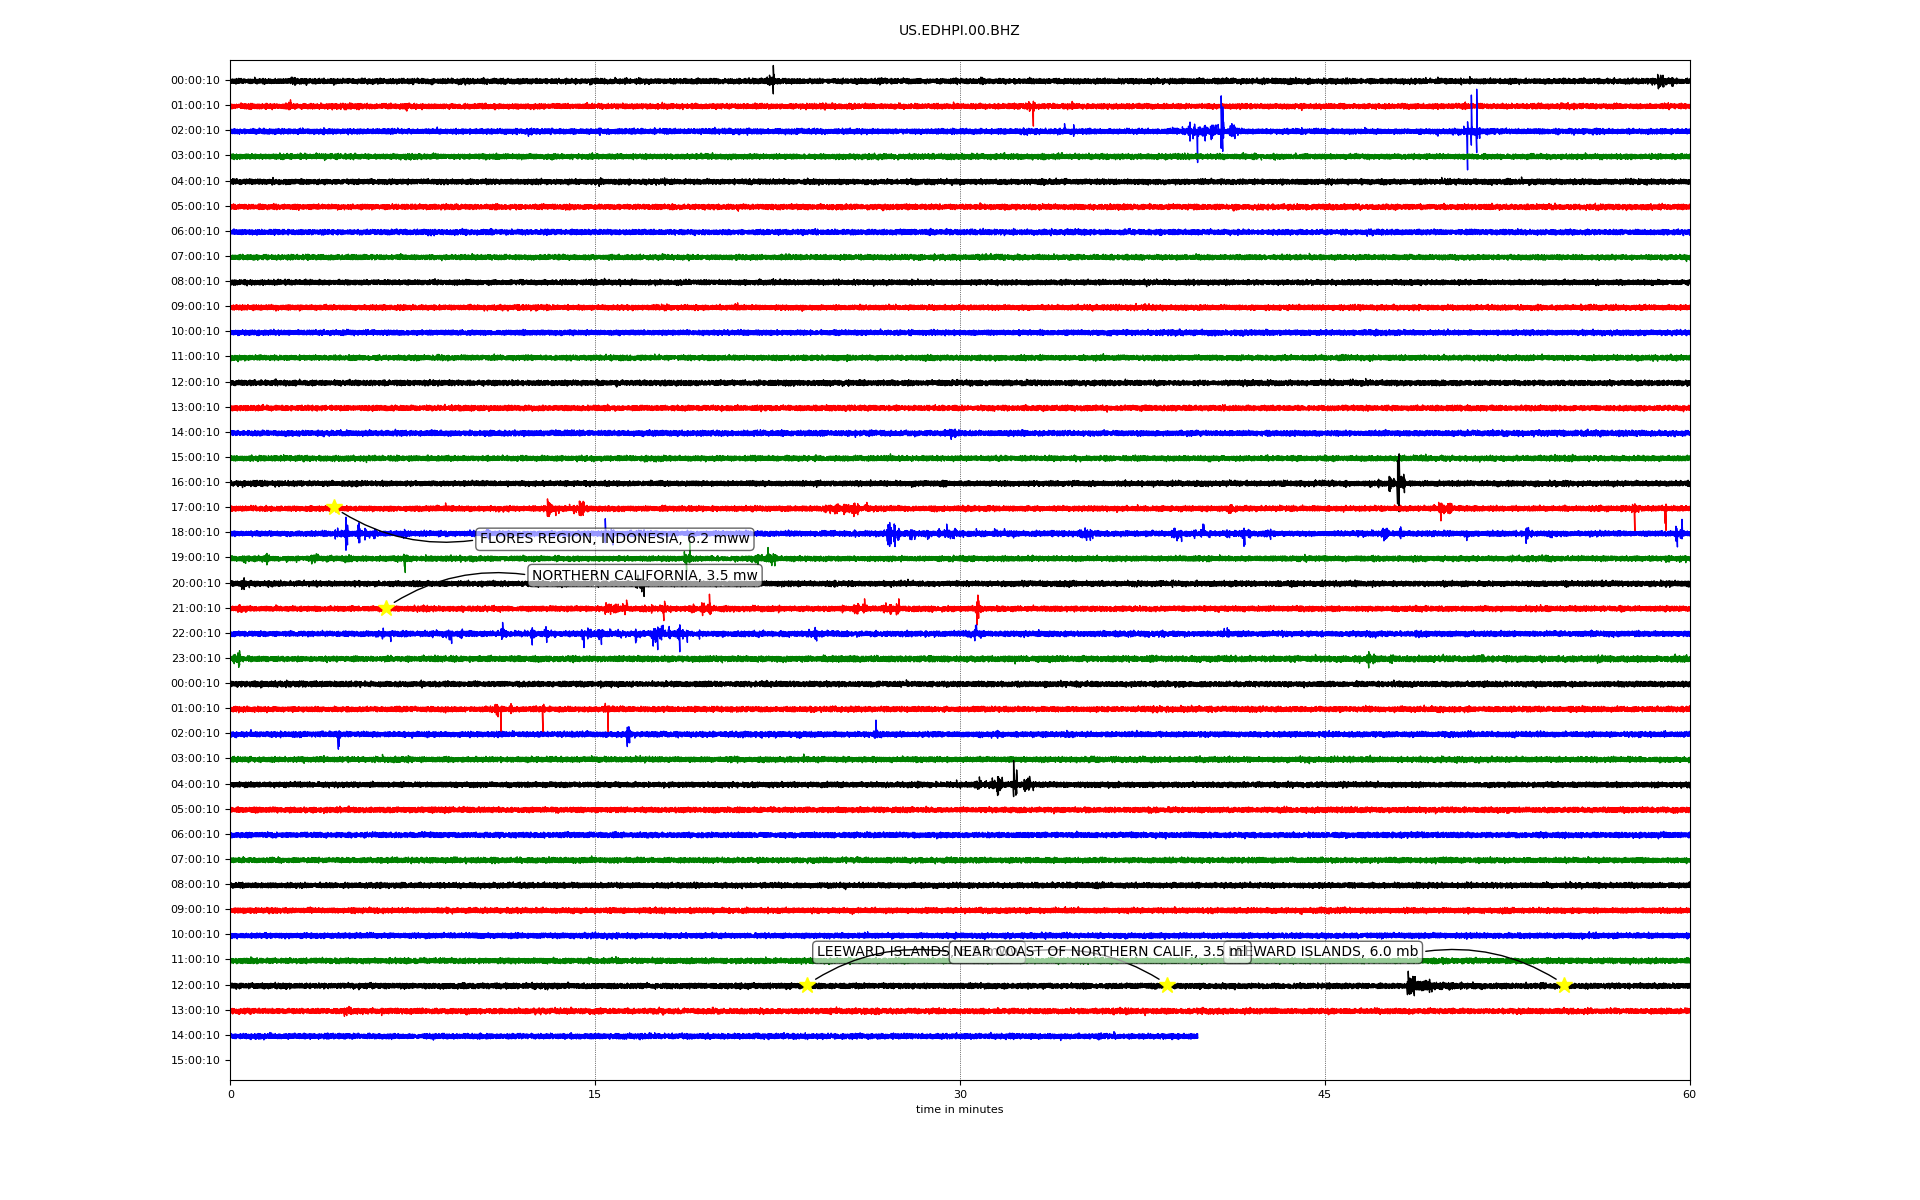
Task: Click the NORTHERN CALIFORNIA, 3.5 mw annotation box
Action: (x=644, y=575)
